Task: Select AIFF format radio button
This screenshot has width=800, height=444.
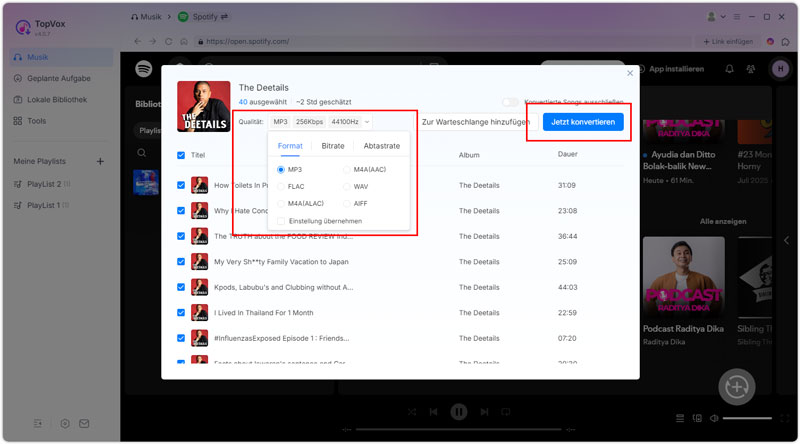Action: 346,204
